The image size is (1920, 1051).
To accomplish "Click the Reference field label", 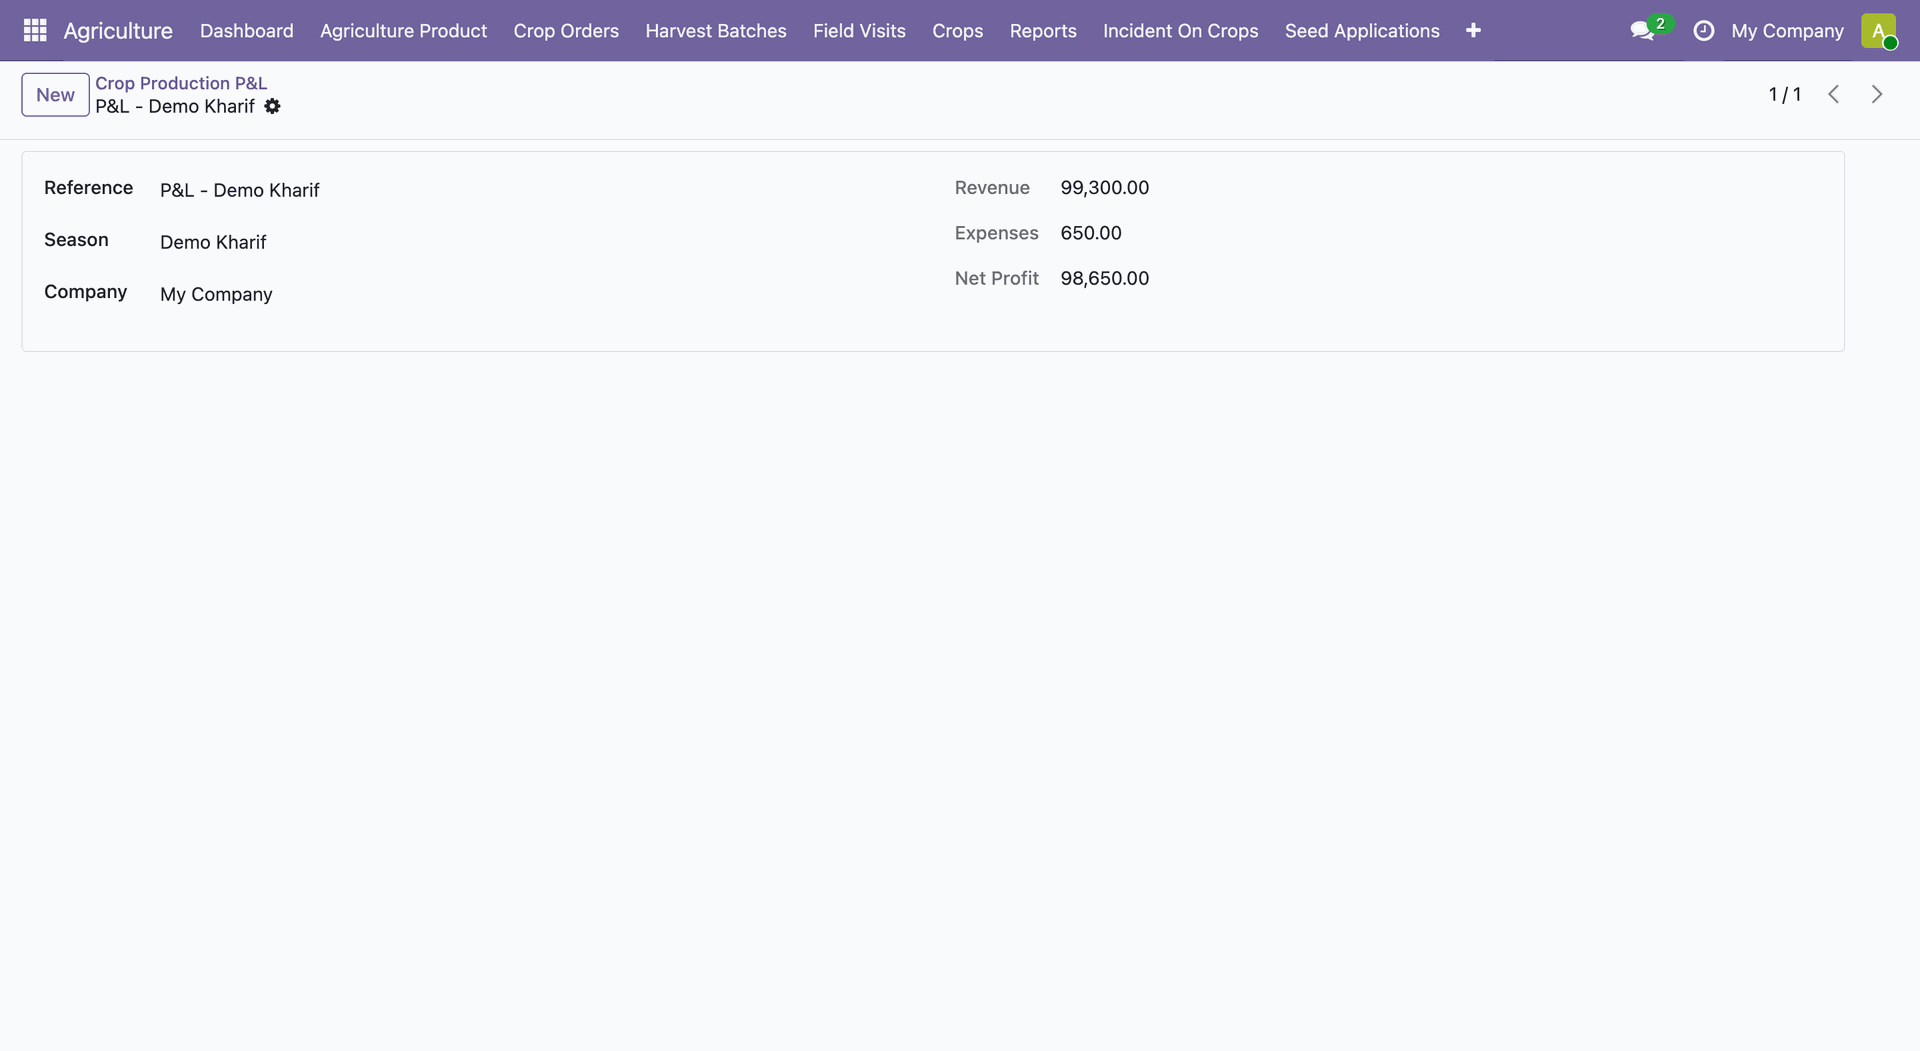I will coord(88,188).
